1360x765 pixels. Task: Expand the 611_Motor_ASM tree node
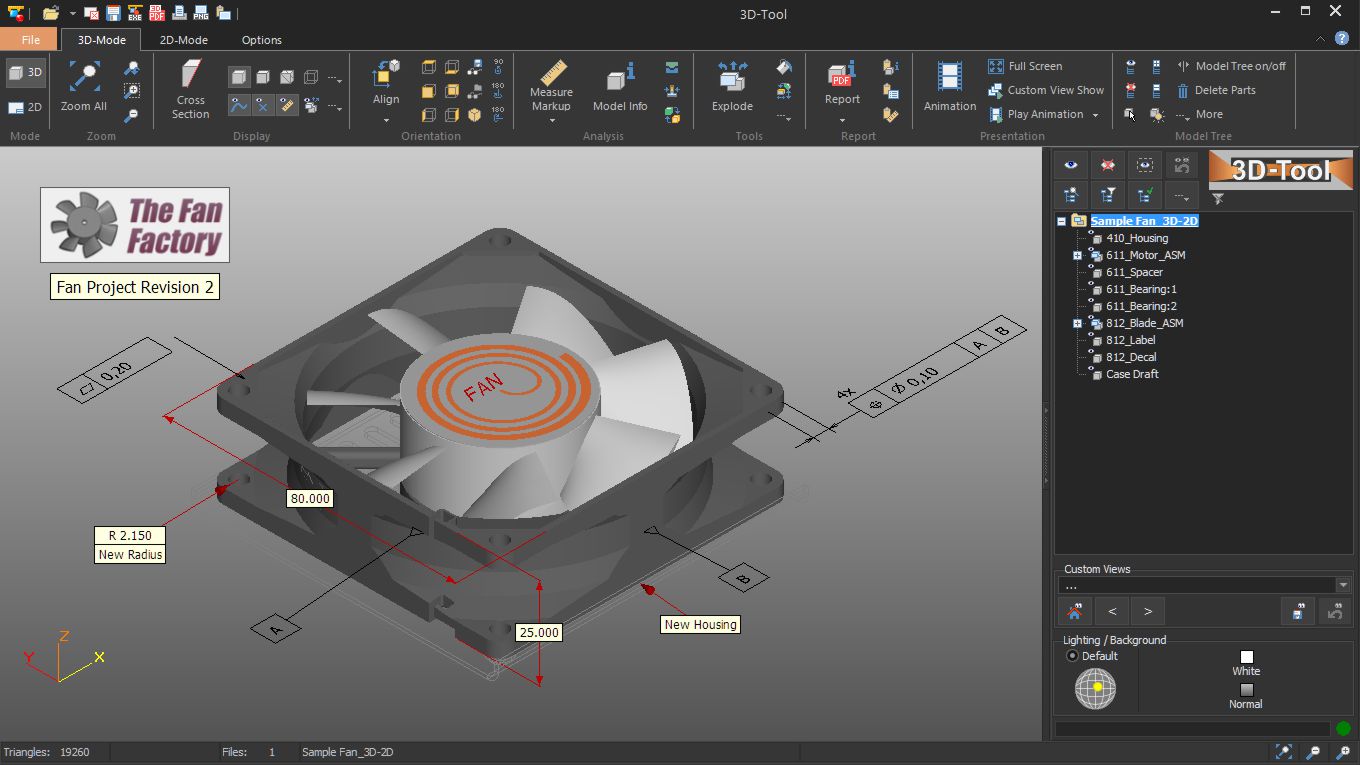coord(1078,255)
